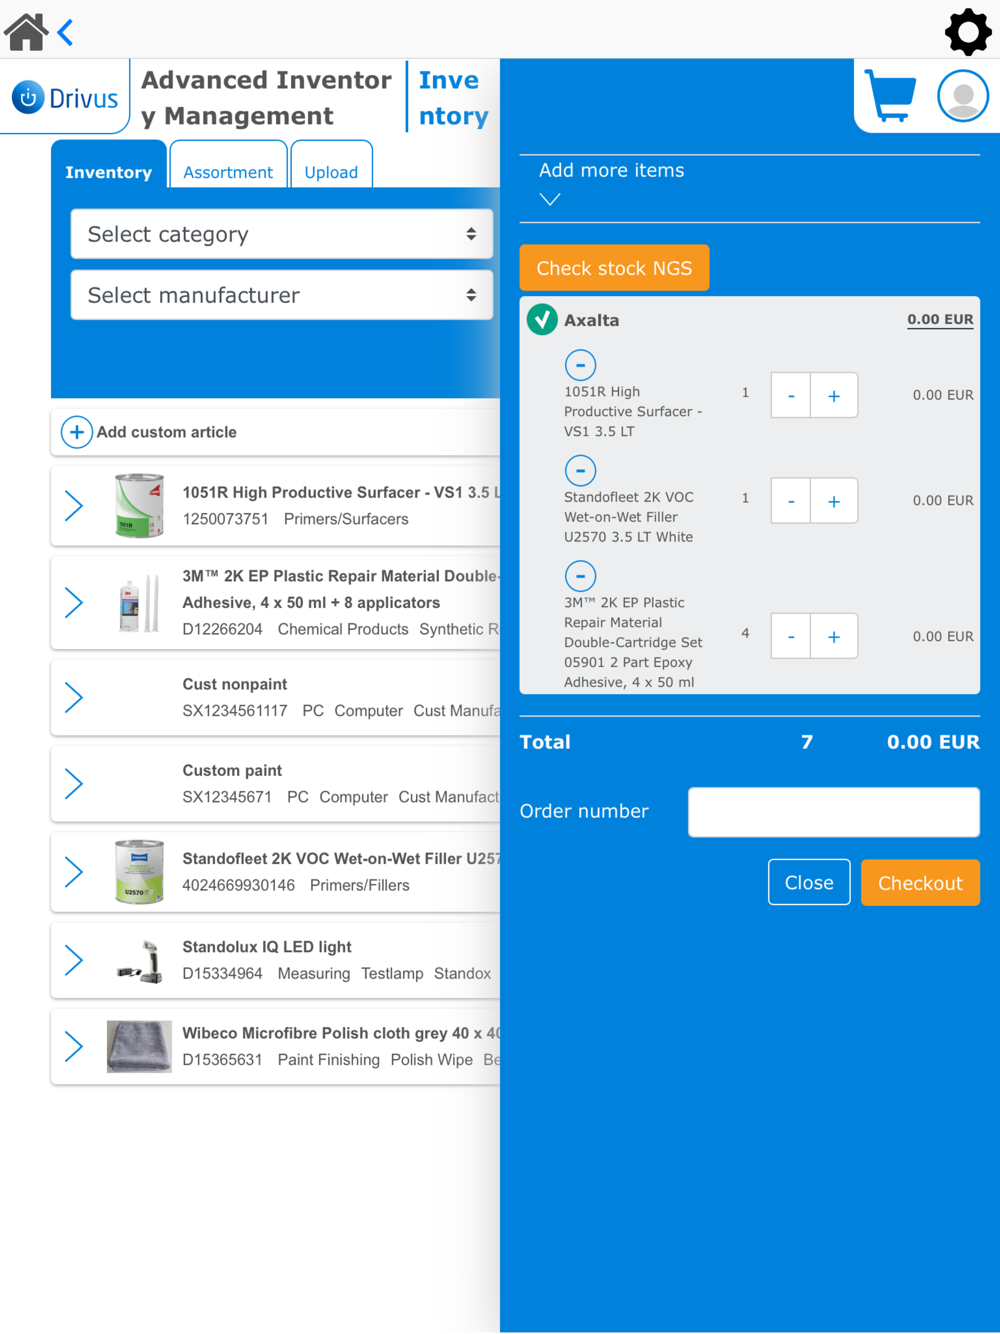Open the Standolux LED light thumbnail
This screenshot has width=1000, height=1334.
139,962
